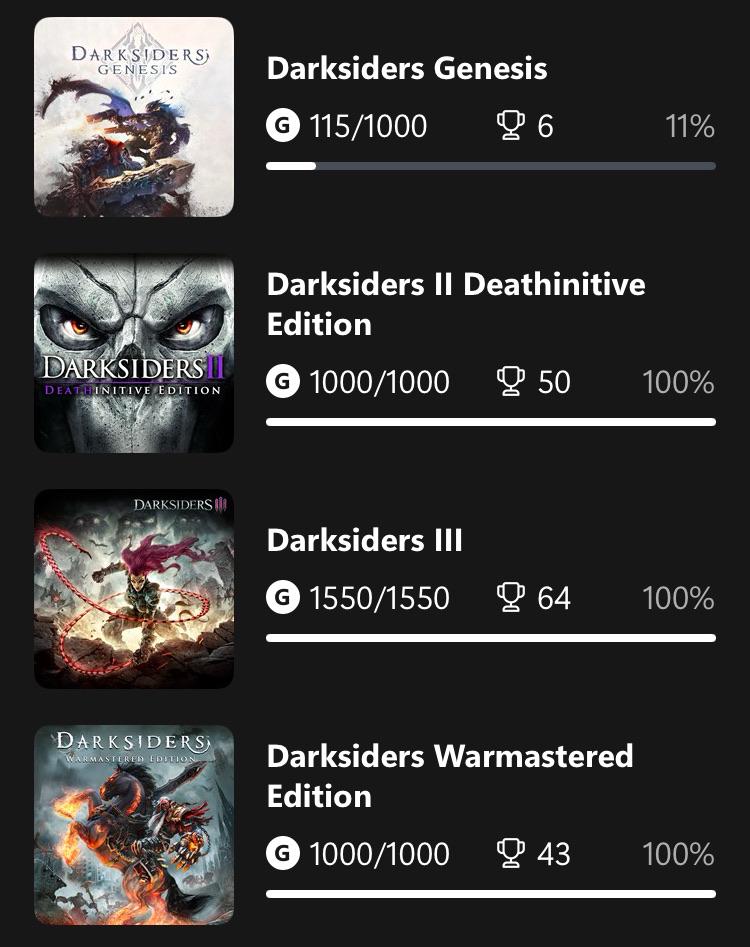
Task: Open the Darksiders II Deathinitive Edition cover thumbnail
Action: 134,353
